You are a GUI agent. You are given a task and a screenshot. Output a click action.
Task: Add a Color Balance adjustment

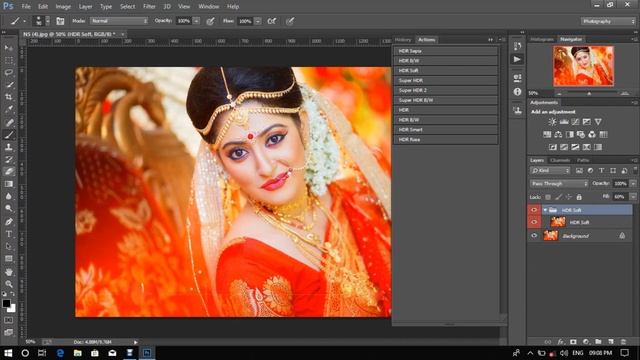coord(558,134)
